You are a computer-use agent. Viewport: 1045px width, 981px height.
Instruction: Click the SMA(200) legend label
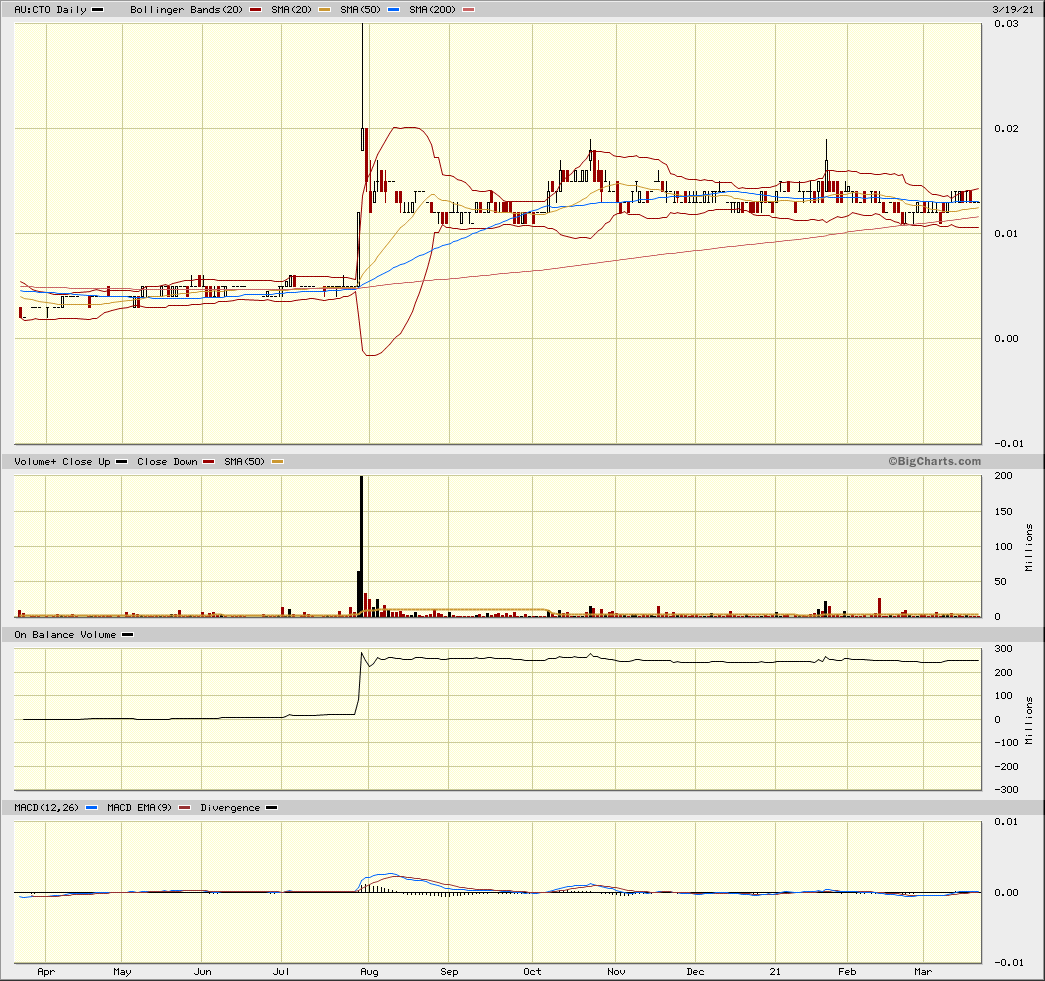[x=433, y=10]
